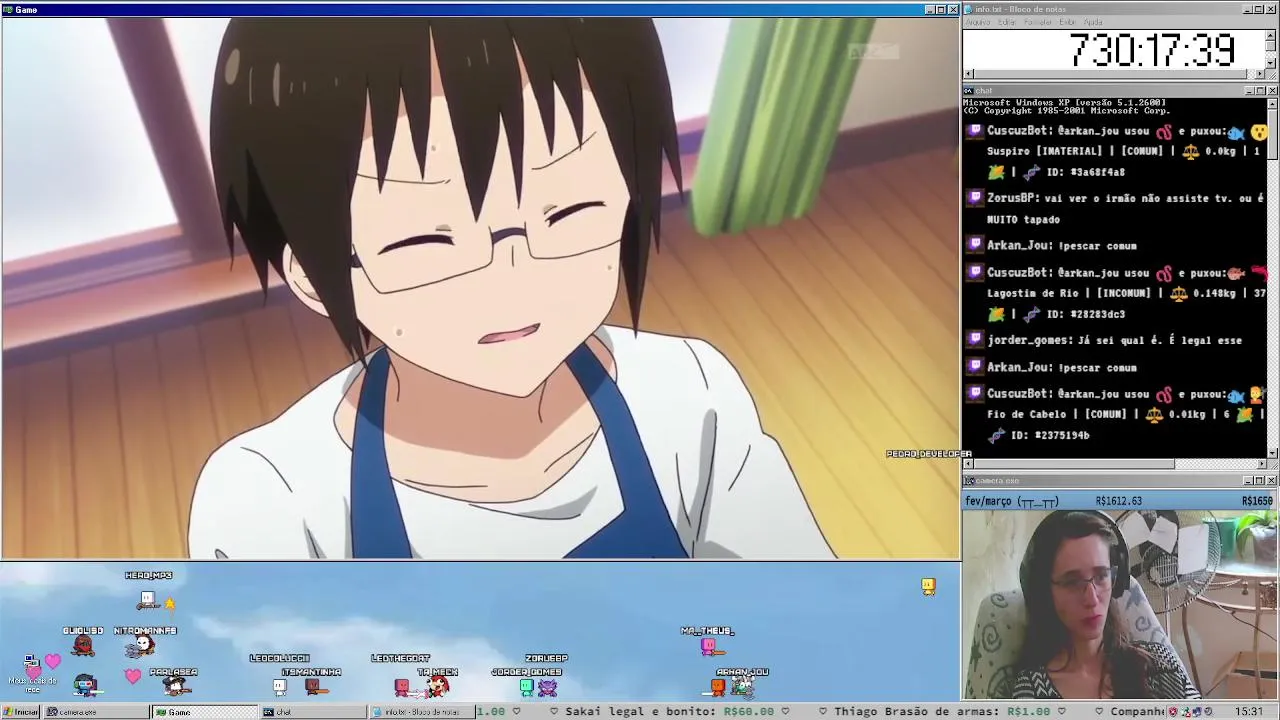Click chat window horizontal scrollbar right arrow
Image resolution: width=1280 pixels, height=720 pixels.
tap(1260, 464)
